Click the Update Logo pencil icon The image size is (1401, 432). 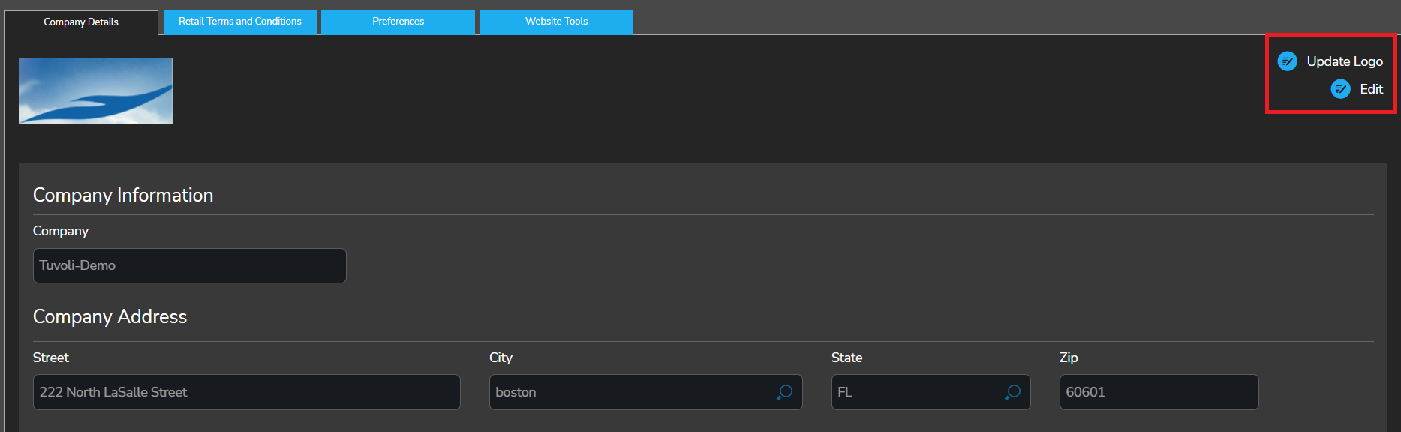(1288, 62)
